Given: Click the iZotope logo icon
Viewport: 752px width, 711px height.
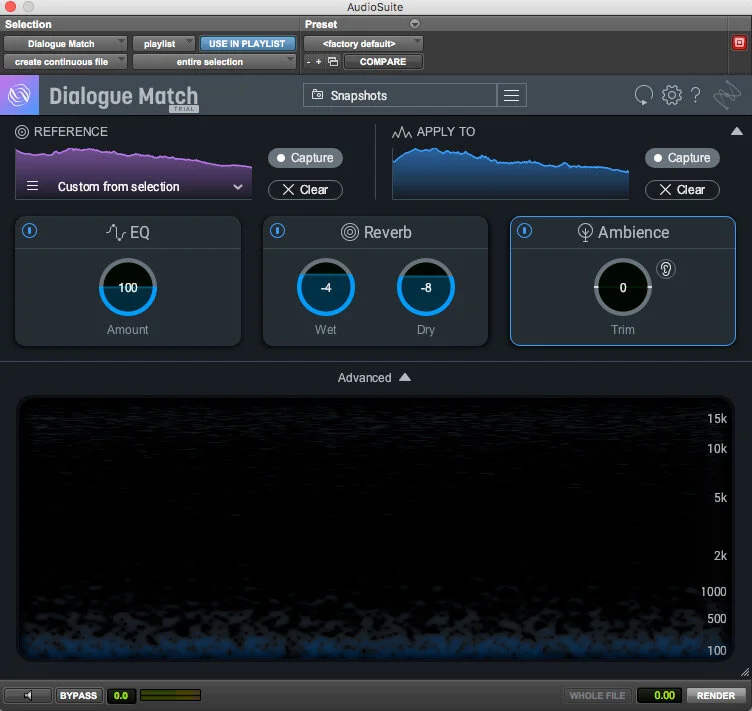Looking at the screenshot, I should (x=19, y=95).
